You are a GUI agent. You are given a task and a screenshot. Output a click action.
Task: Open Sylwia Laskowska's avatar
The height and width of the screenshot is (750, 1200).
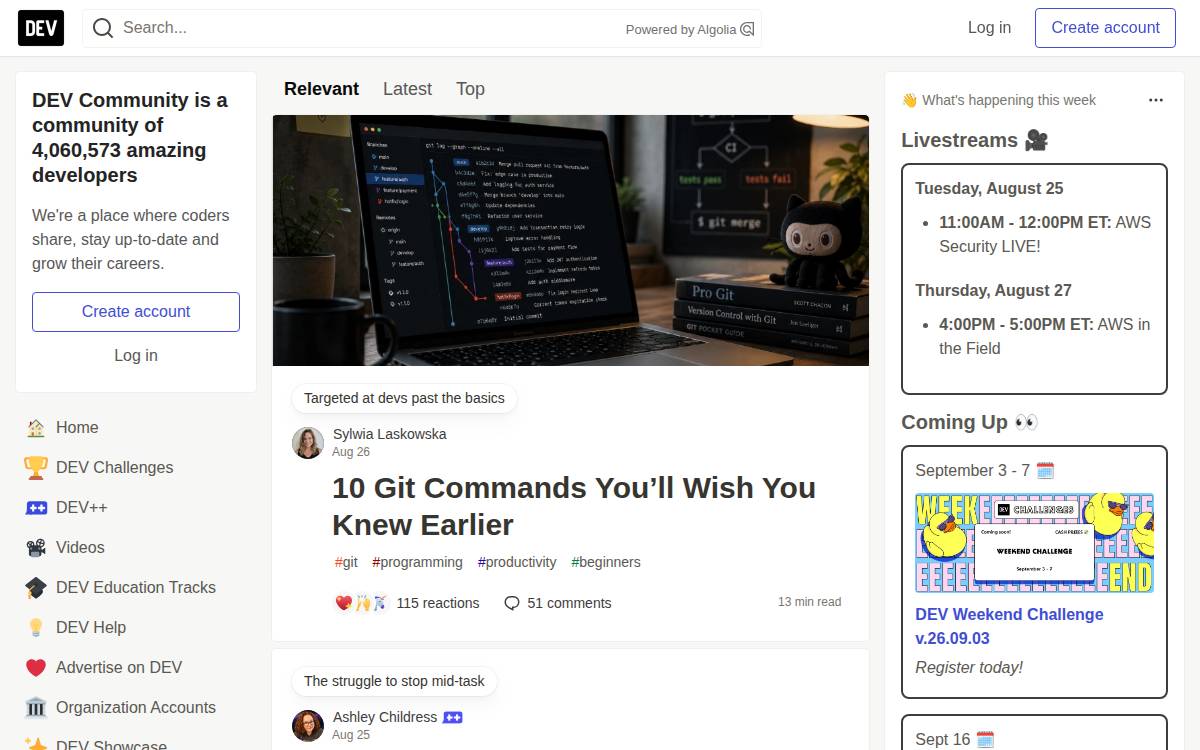coord(308,443)
